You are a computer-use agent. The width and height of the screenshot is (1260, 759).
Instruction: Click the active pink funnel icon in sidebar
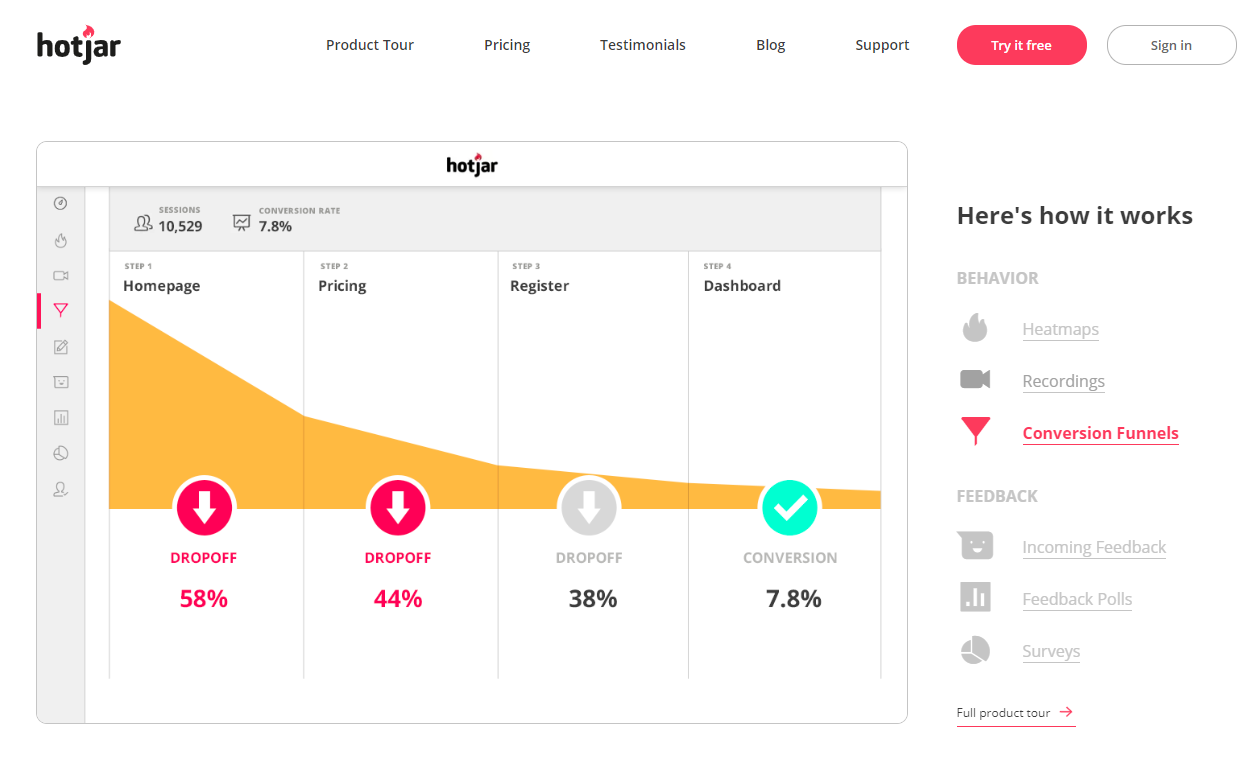[60, 310]
